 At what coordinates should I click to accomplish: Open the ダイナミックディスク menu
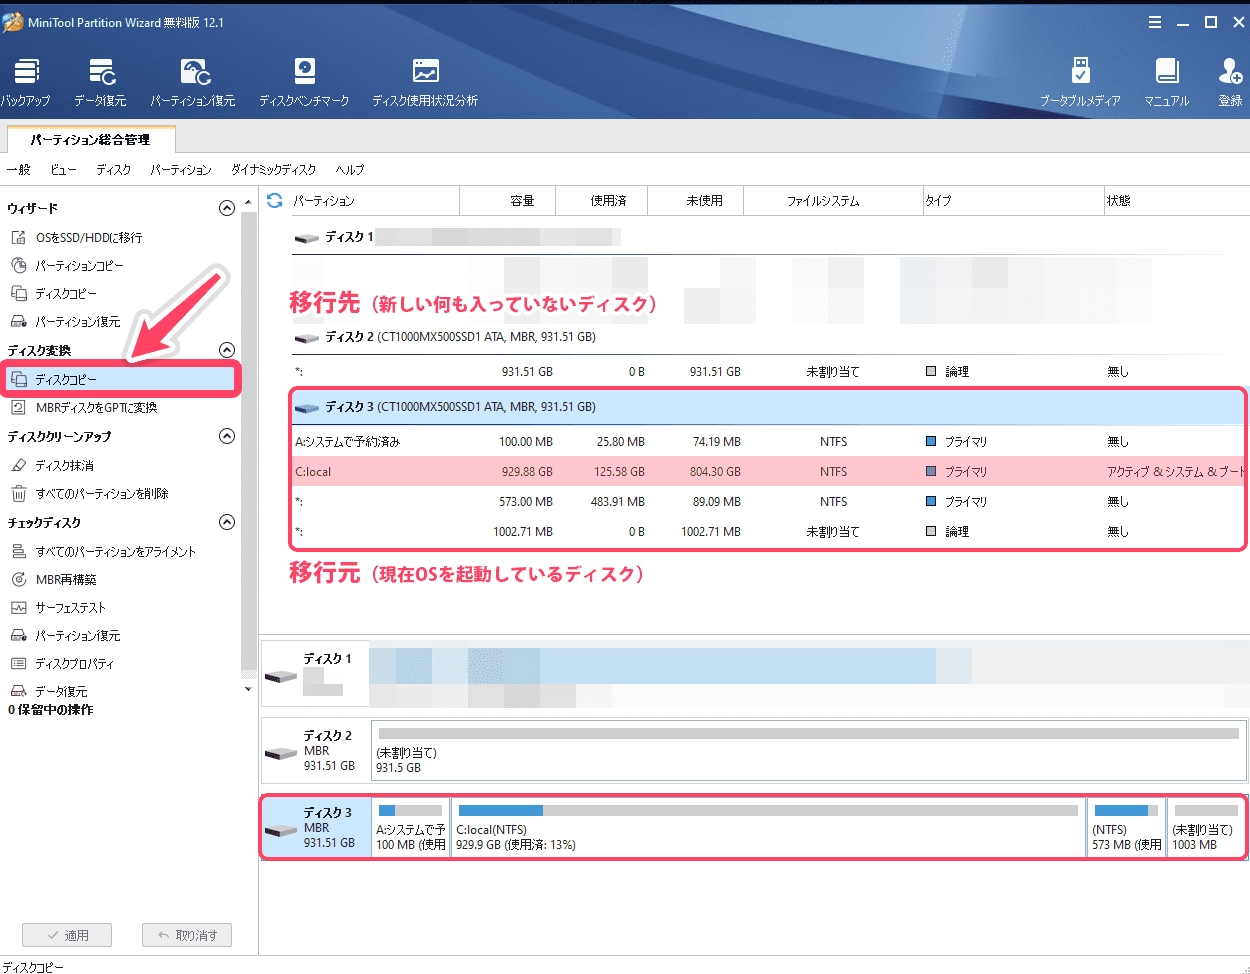pos(273,170)
